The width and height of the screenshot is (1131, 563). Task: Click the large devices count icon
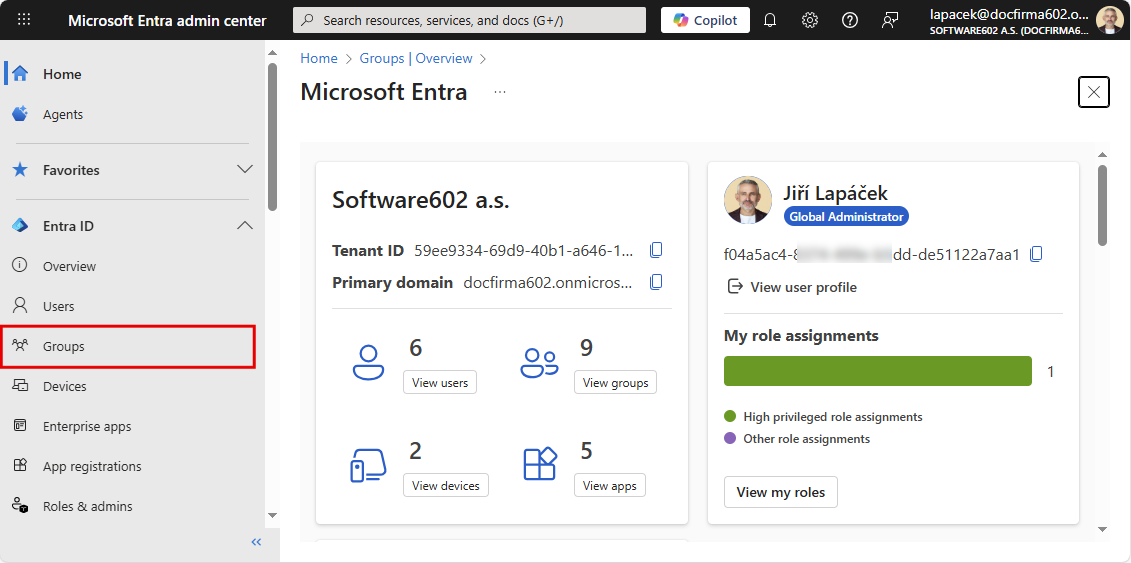coord(368,465)
